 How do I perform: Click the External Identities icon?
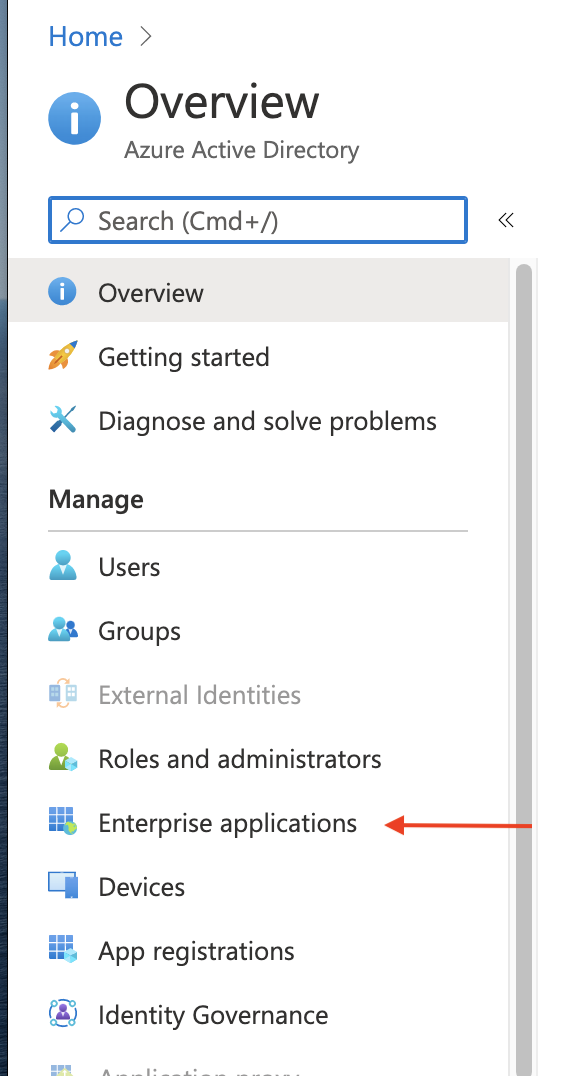62,694
